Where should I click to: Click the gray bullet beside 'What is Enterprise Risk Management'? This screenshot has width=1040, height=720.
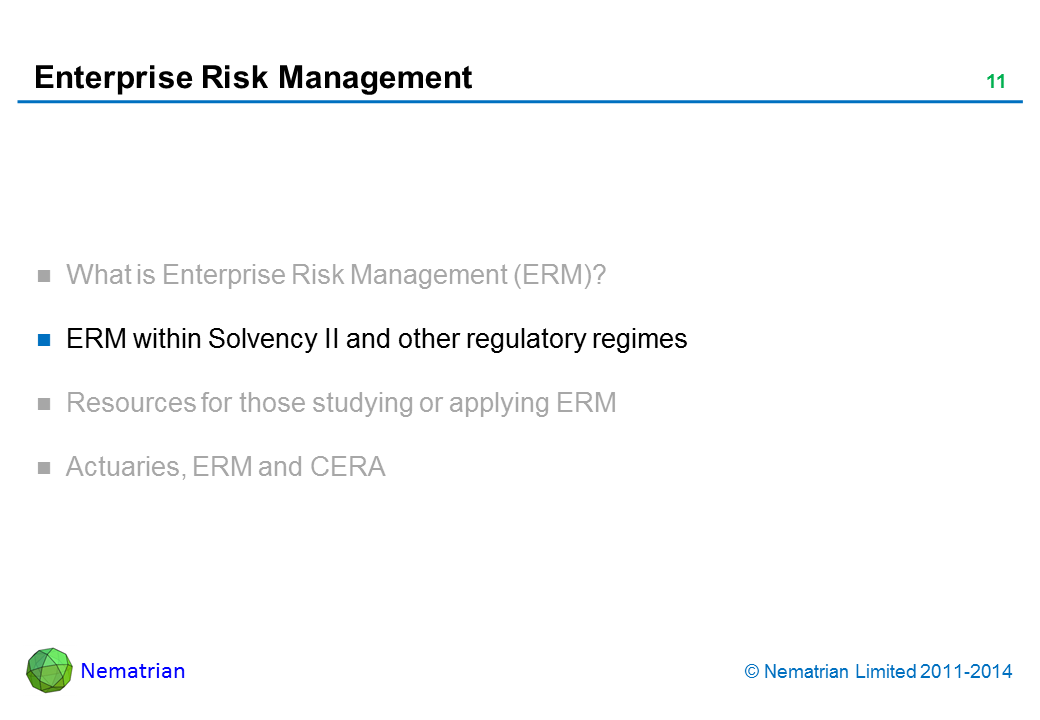[44, 276]
